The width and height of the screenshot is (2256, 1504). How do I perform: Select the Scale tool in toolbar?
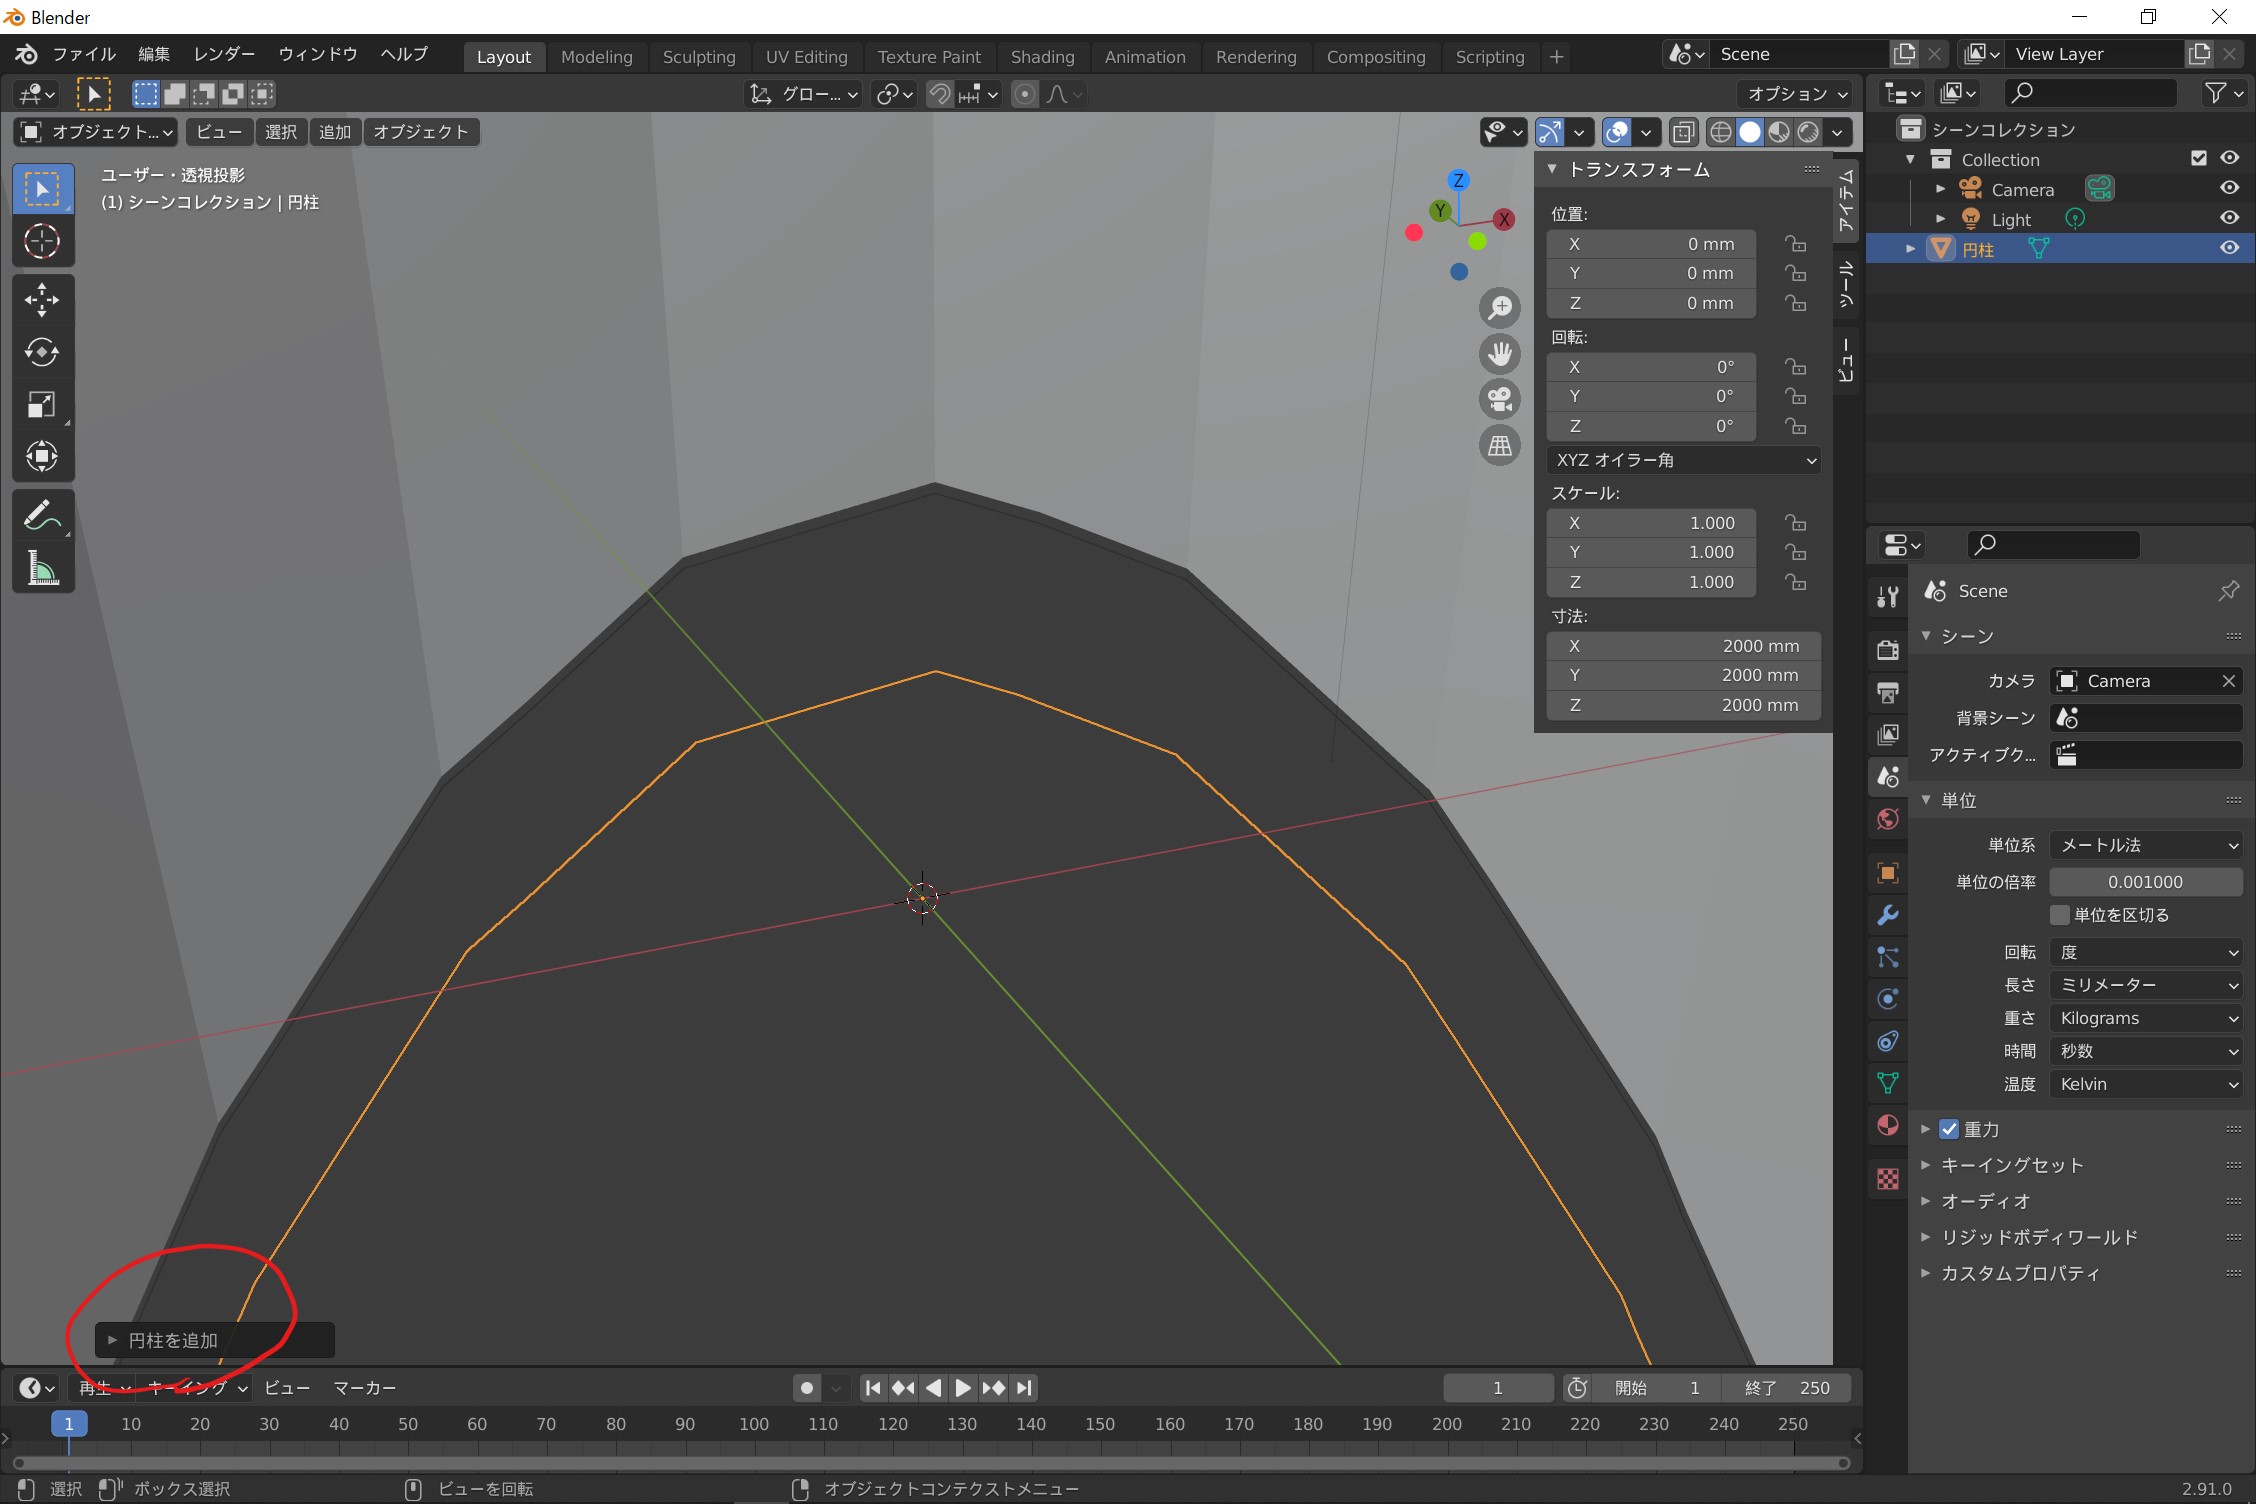[x=42, y=404]
